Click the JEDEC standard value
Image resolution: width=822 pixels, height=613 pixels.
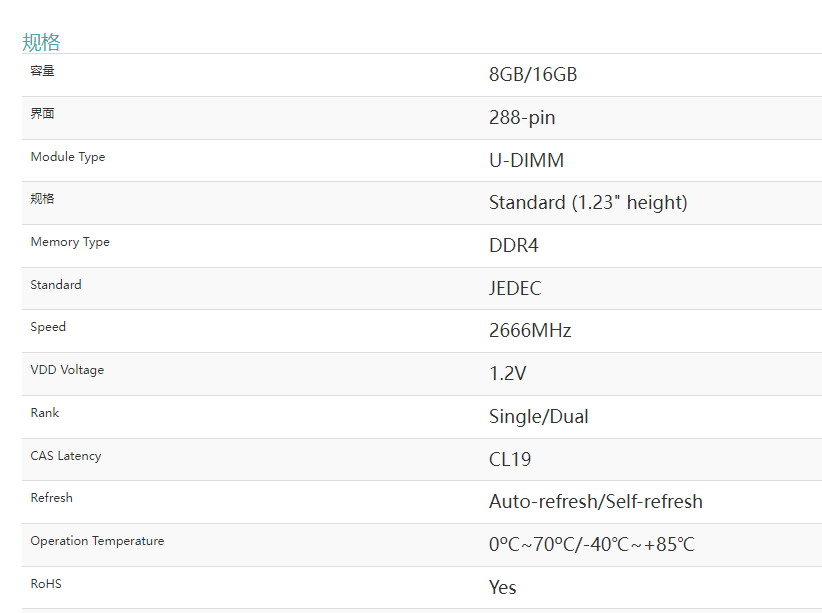click(514, 289)
